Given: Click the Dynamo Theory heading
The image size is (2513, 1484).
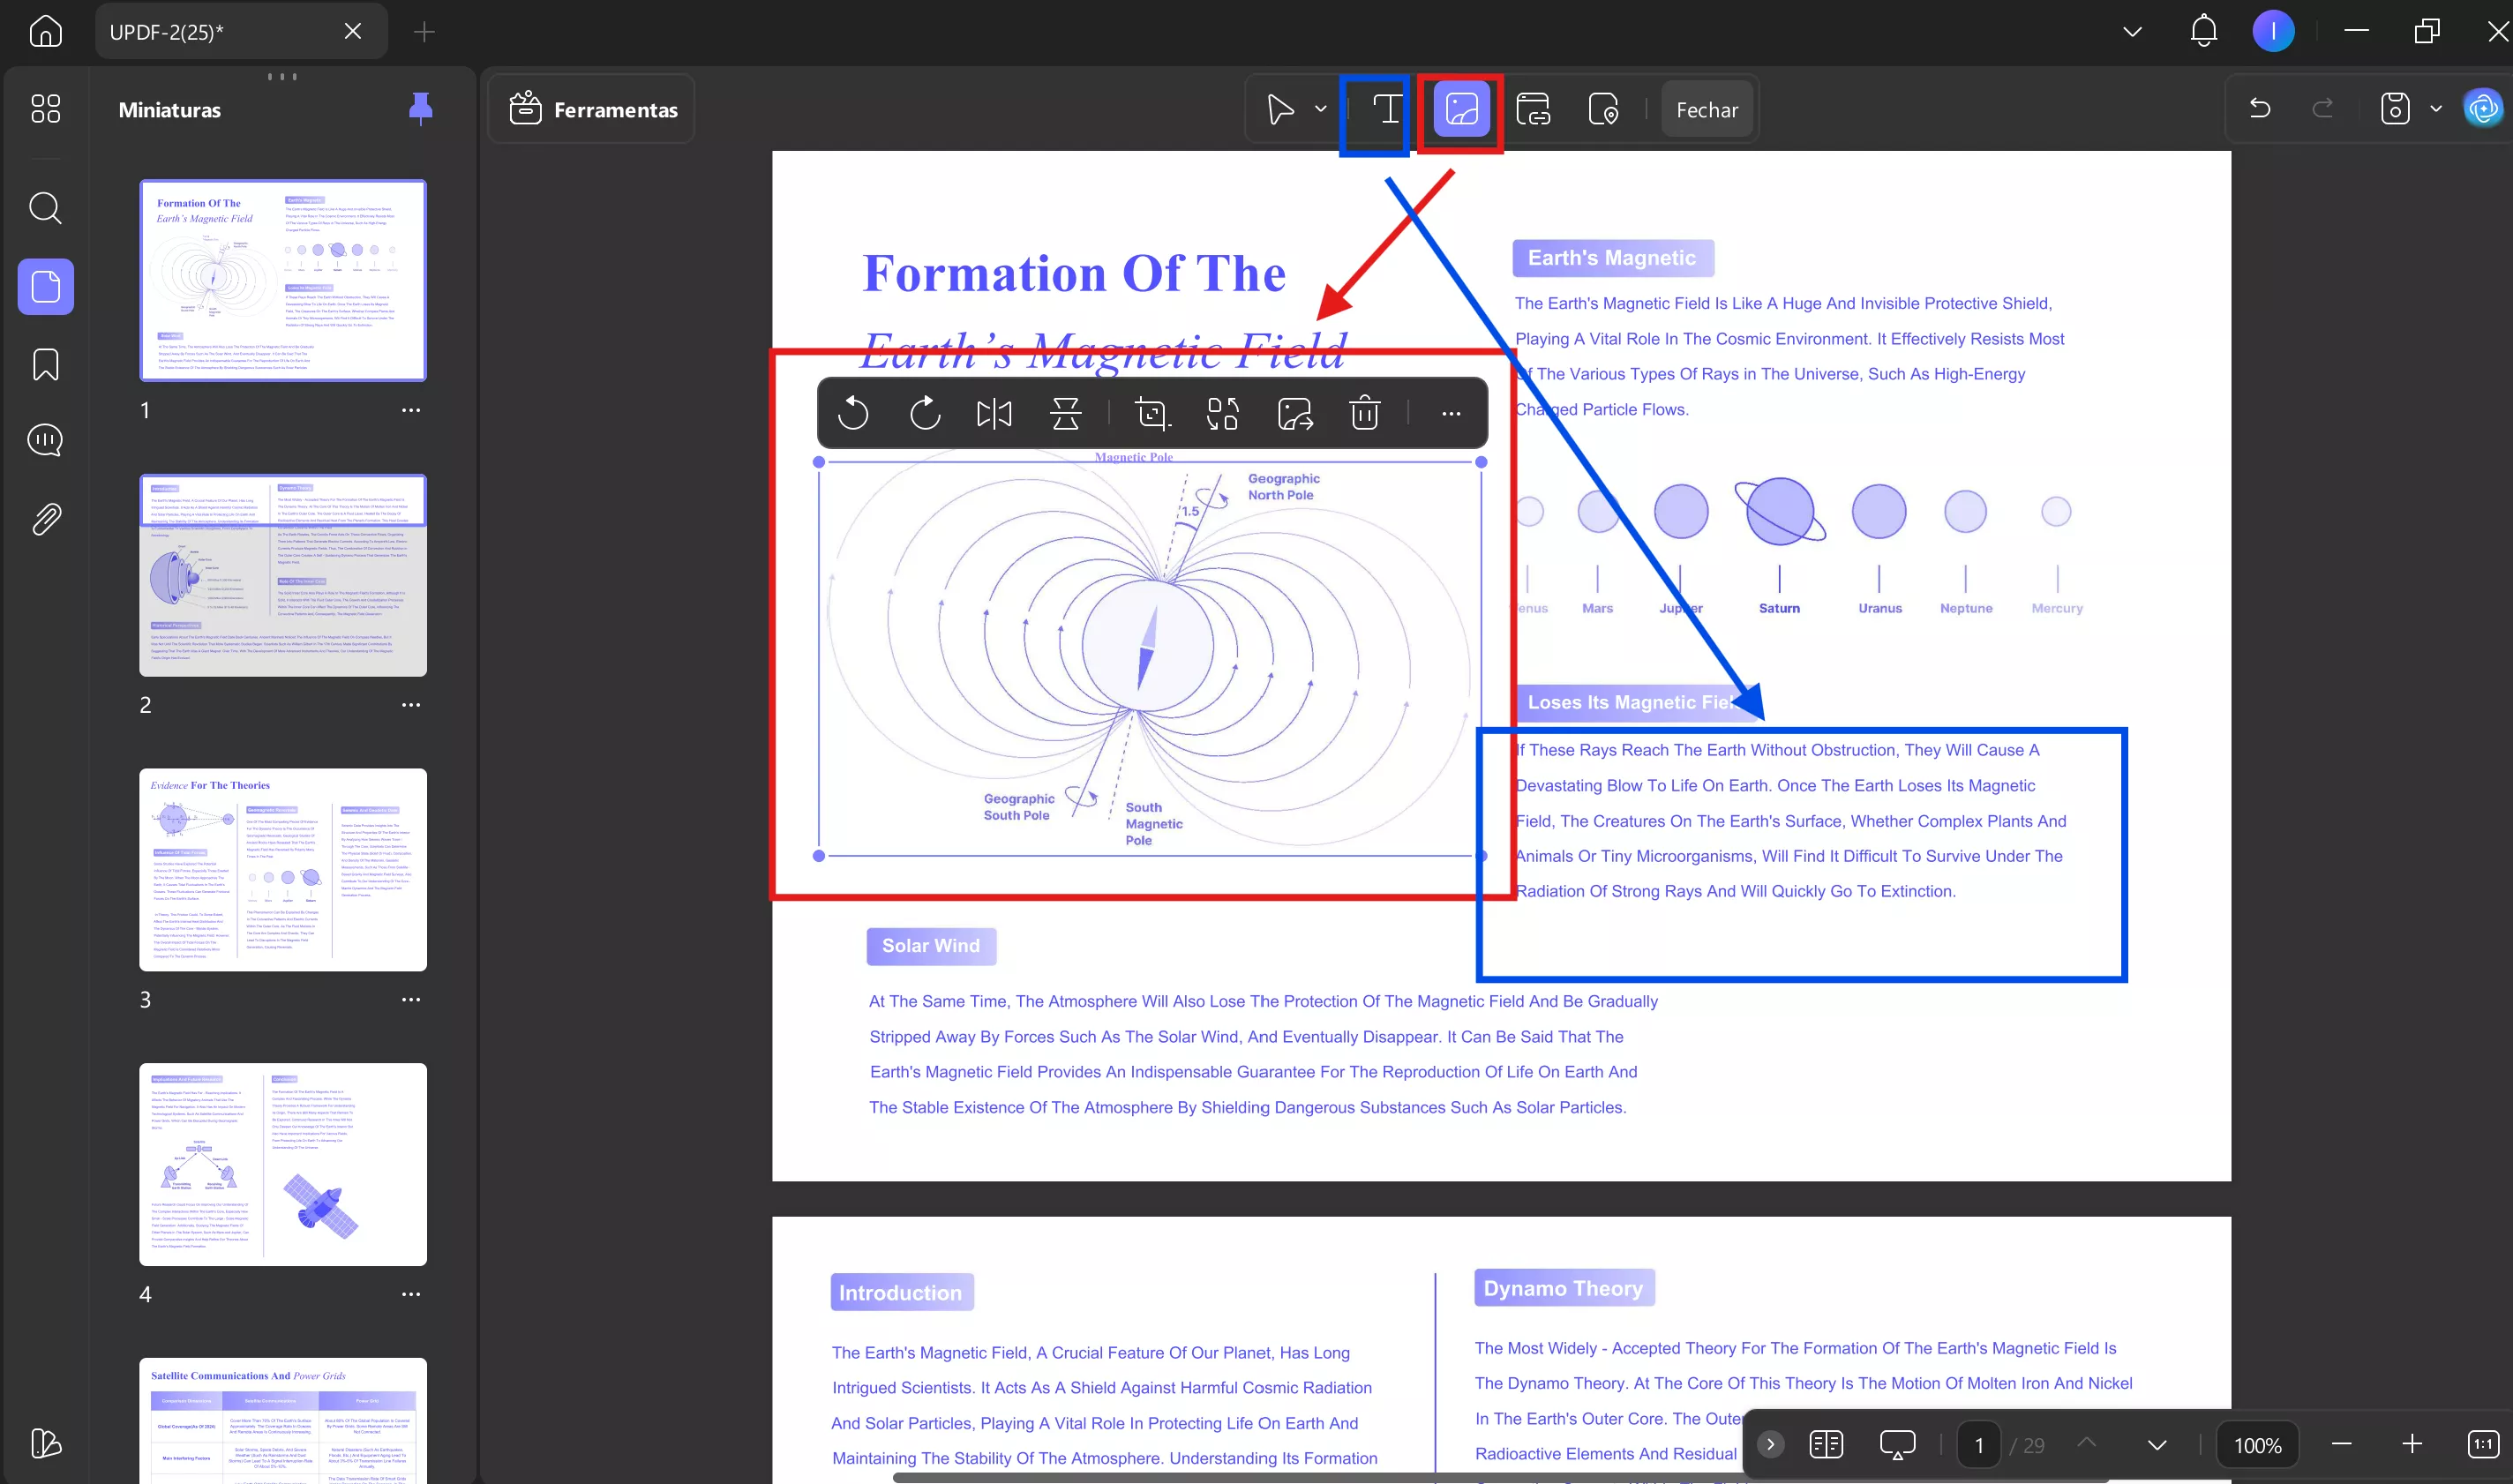Looking at the screenshot, I should point(1564,1288).
